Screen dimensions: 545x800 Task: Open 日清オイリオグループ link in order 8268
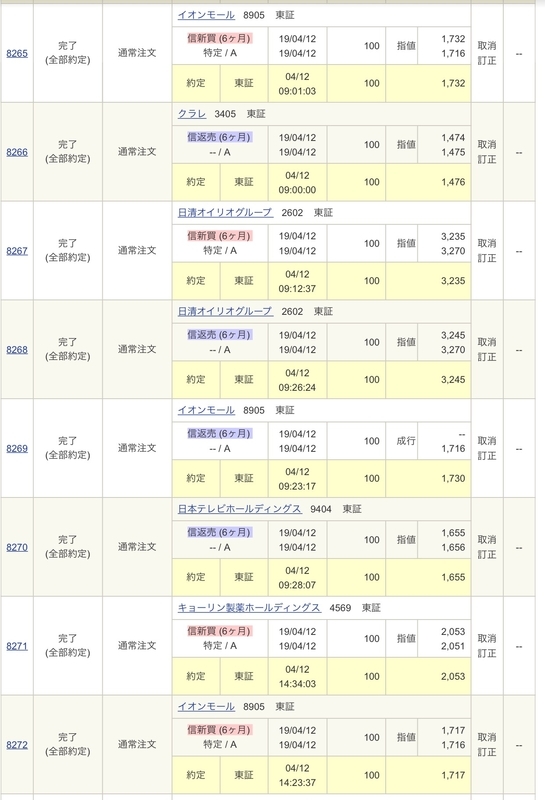(225, 311)
